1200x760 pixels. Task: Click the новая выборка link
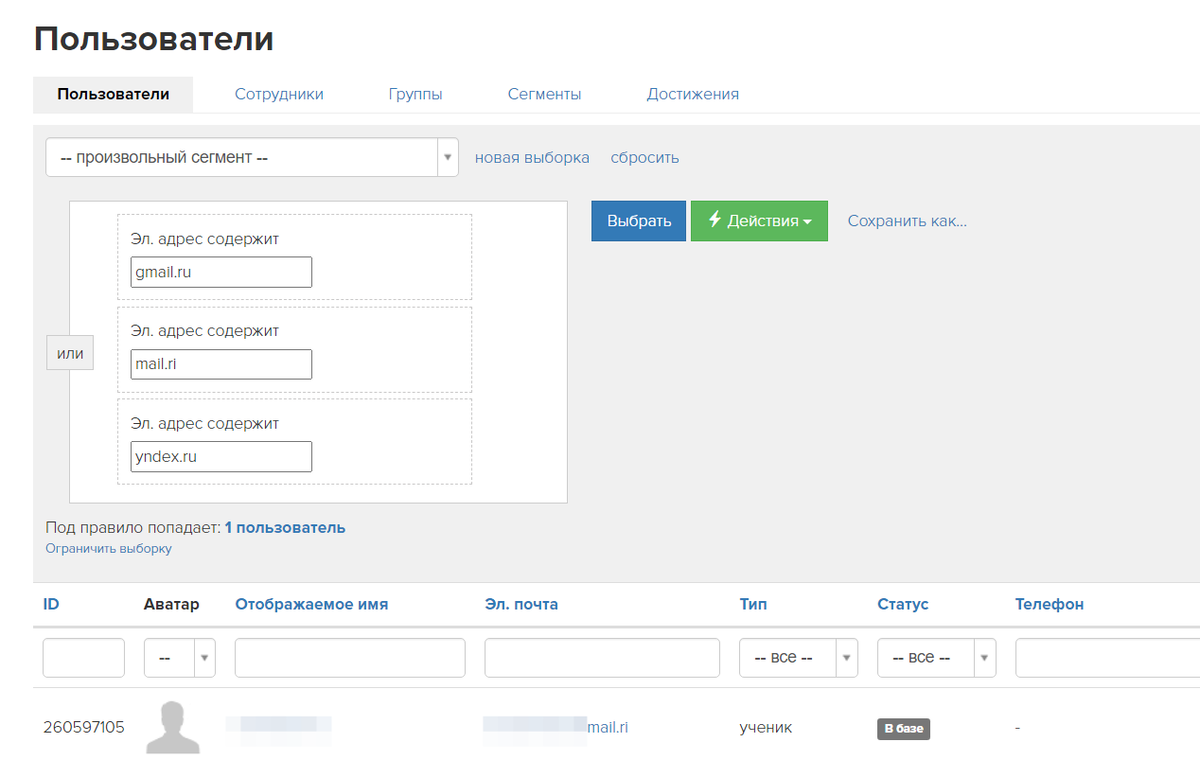pyautogui.click(x=532, y=157)
